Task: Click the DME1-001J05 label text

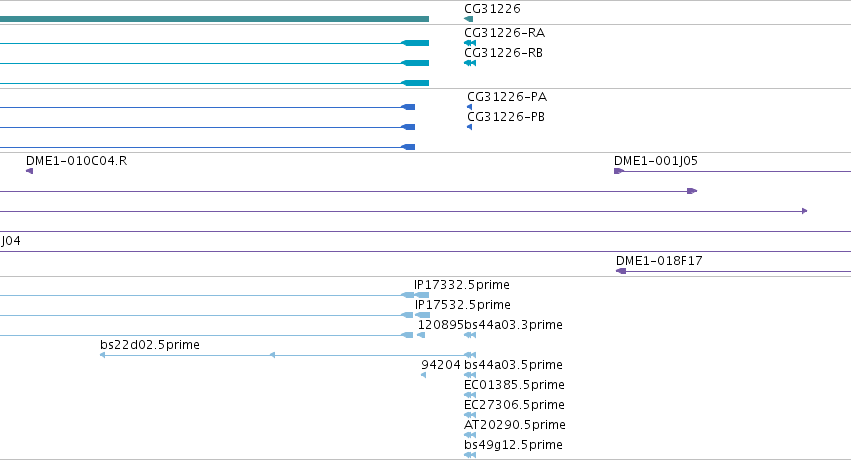Action: click(656, 161)
